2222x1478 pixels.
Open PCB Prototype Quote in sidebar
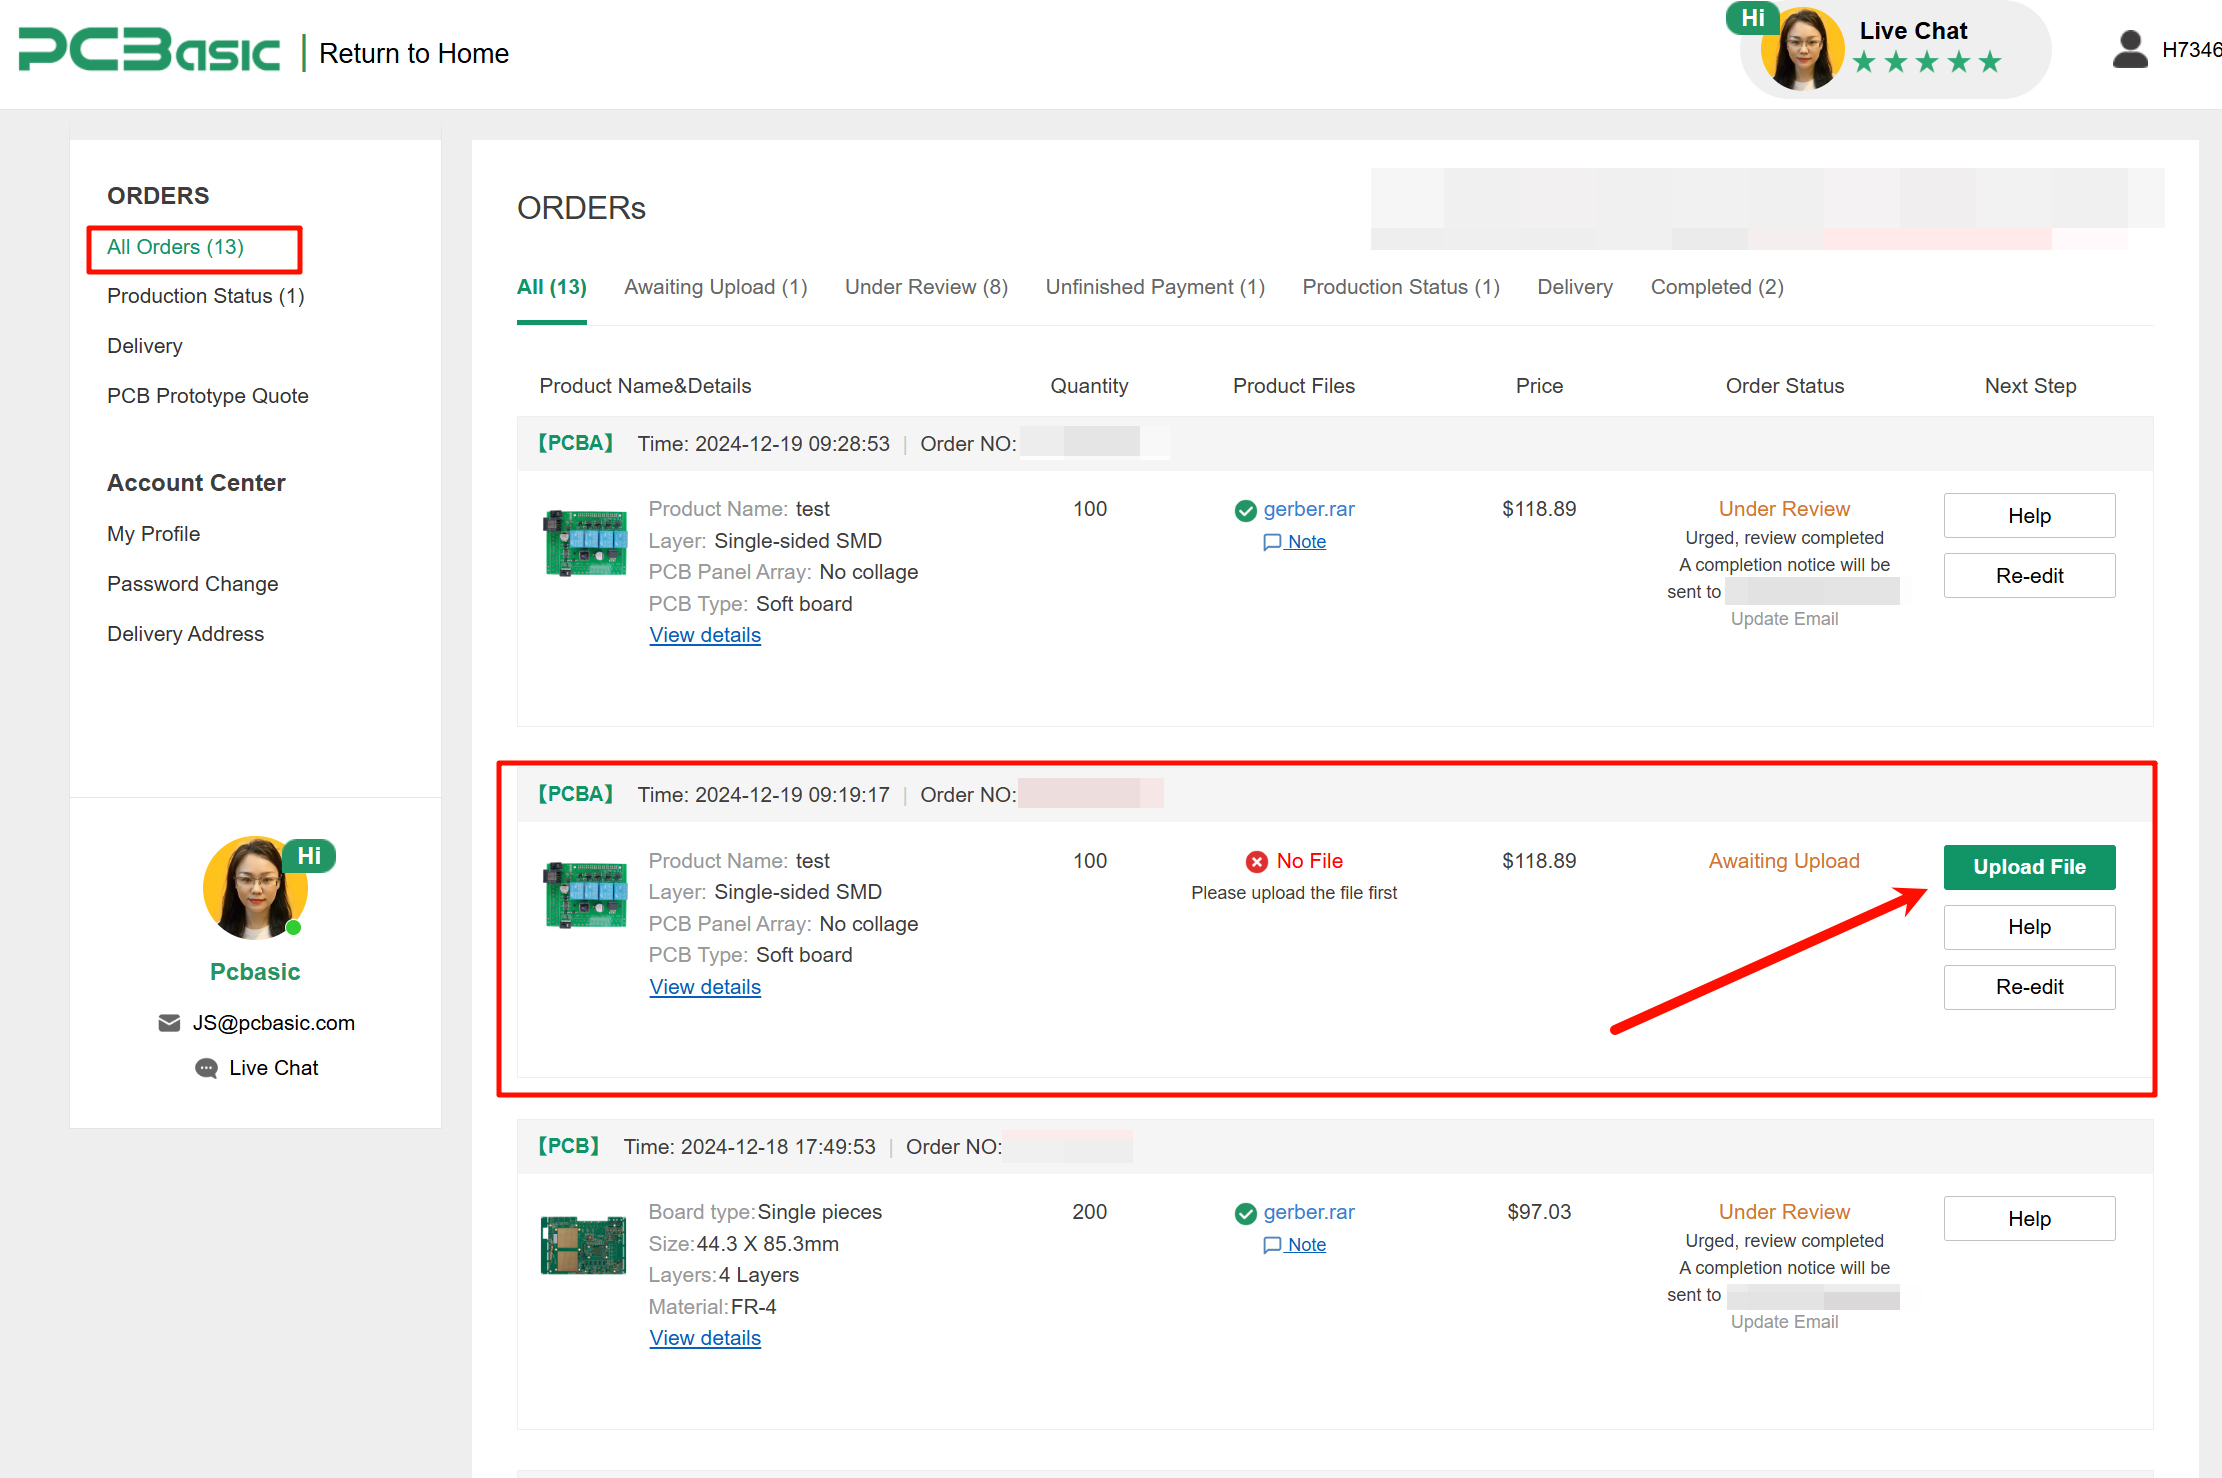pyautogui.click(x=208, y=396)
